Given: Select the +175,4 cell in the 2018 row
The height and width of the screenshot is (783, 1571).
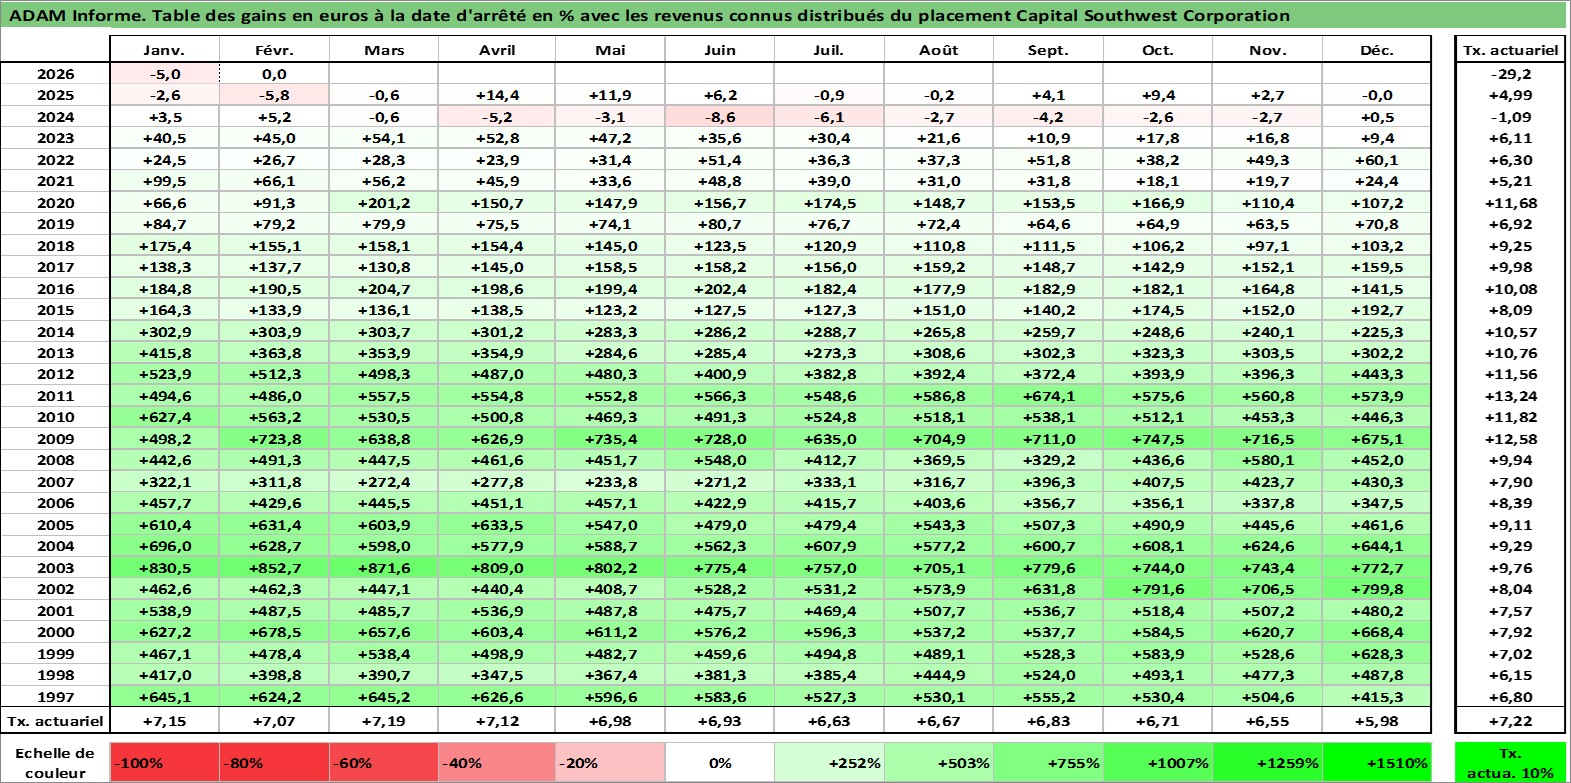Looking at the screenshot, I should (164, 246).
